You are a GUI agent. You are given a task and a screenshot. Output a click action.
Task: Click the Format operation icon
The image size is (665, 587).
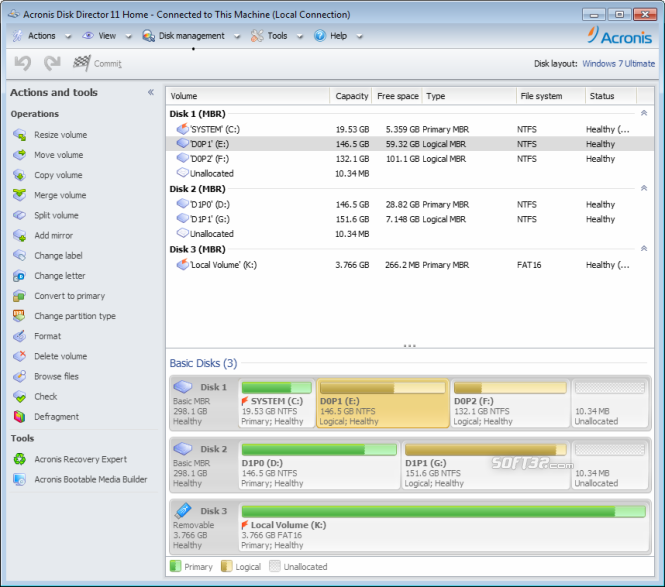pos(20,336)
